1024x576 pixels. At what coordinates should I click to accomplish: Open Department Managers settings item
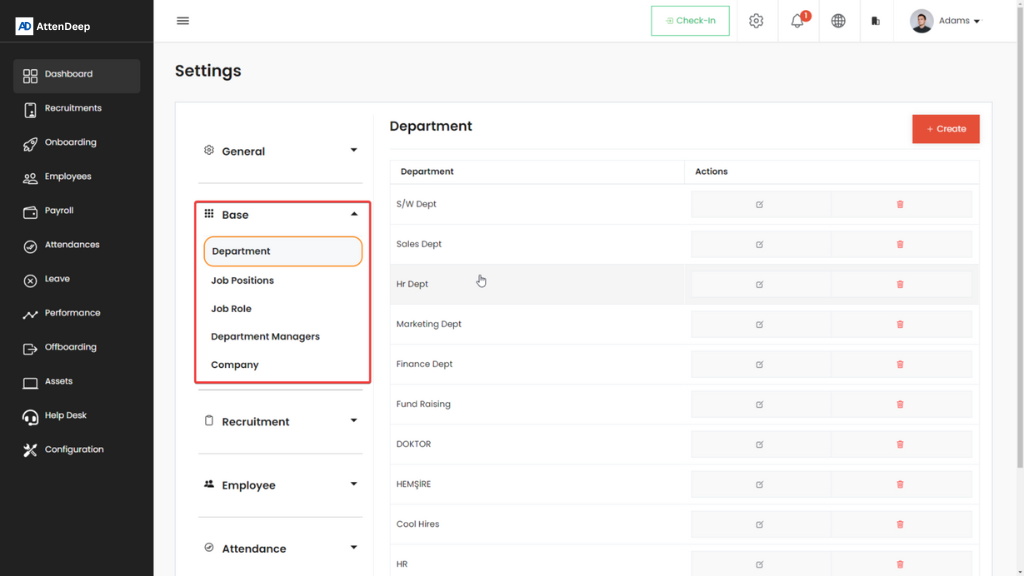point(265,337)
